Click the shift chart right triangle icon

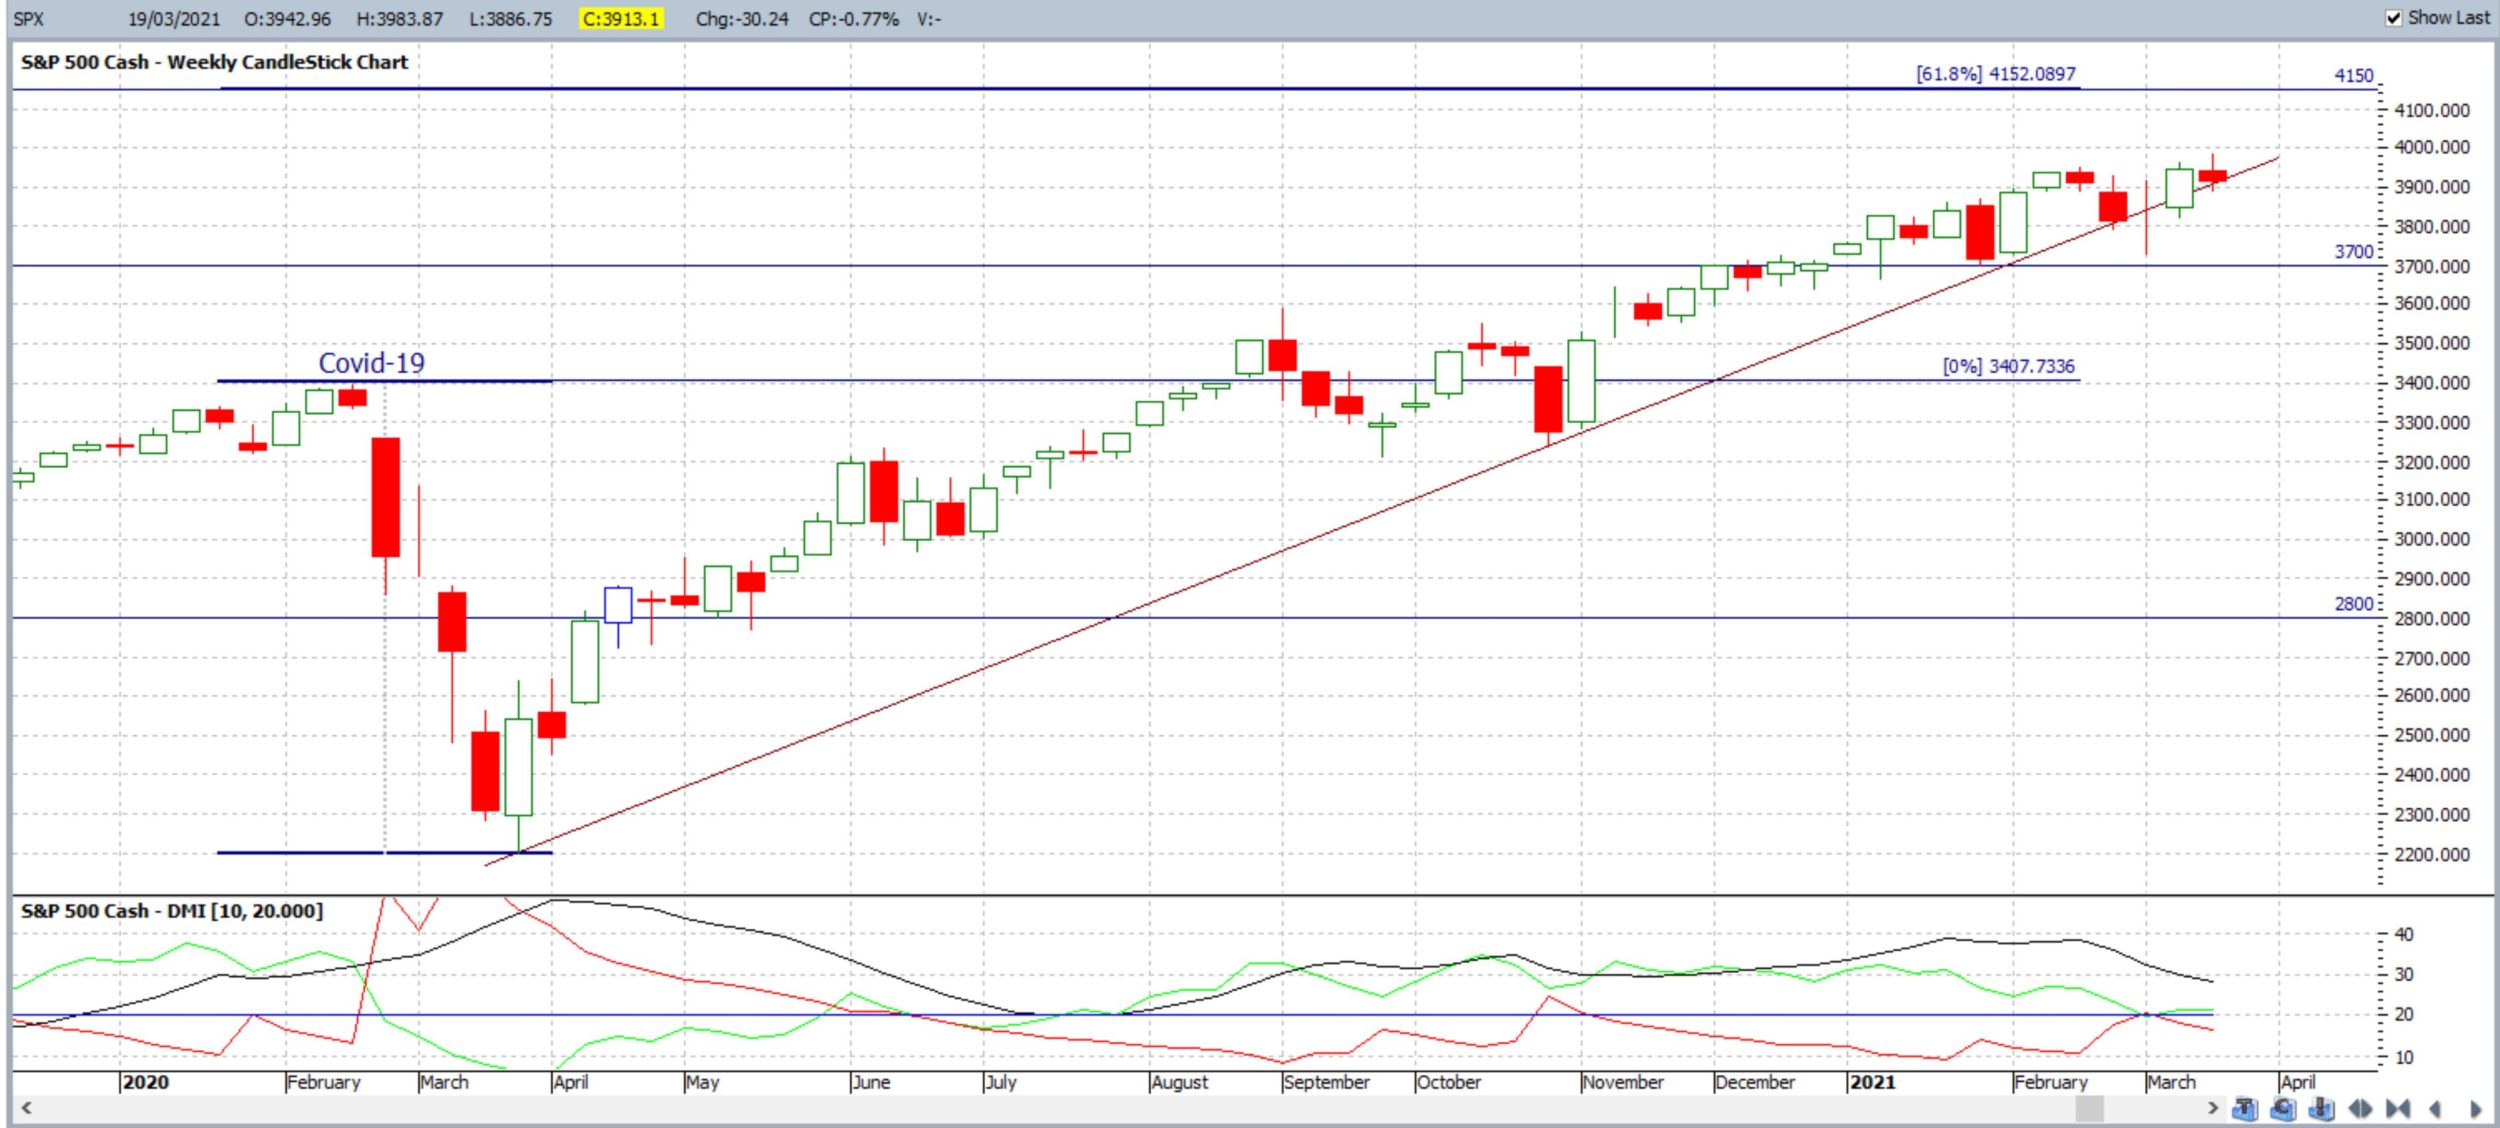(2475, 1109)
